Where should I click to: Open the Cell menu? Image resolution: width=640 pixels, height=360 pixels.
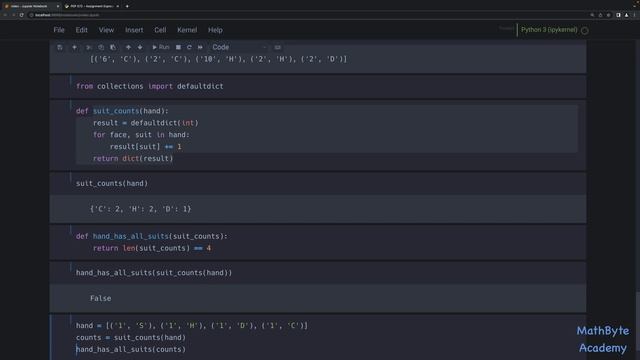[x=160, y=30]
